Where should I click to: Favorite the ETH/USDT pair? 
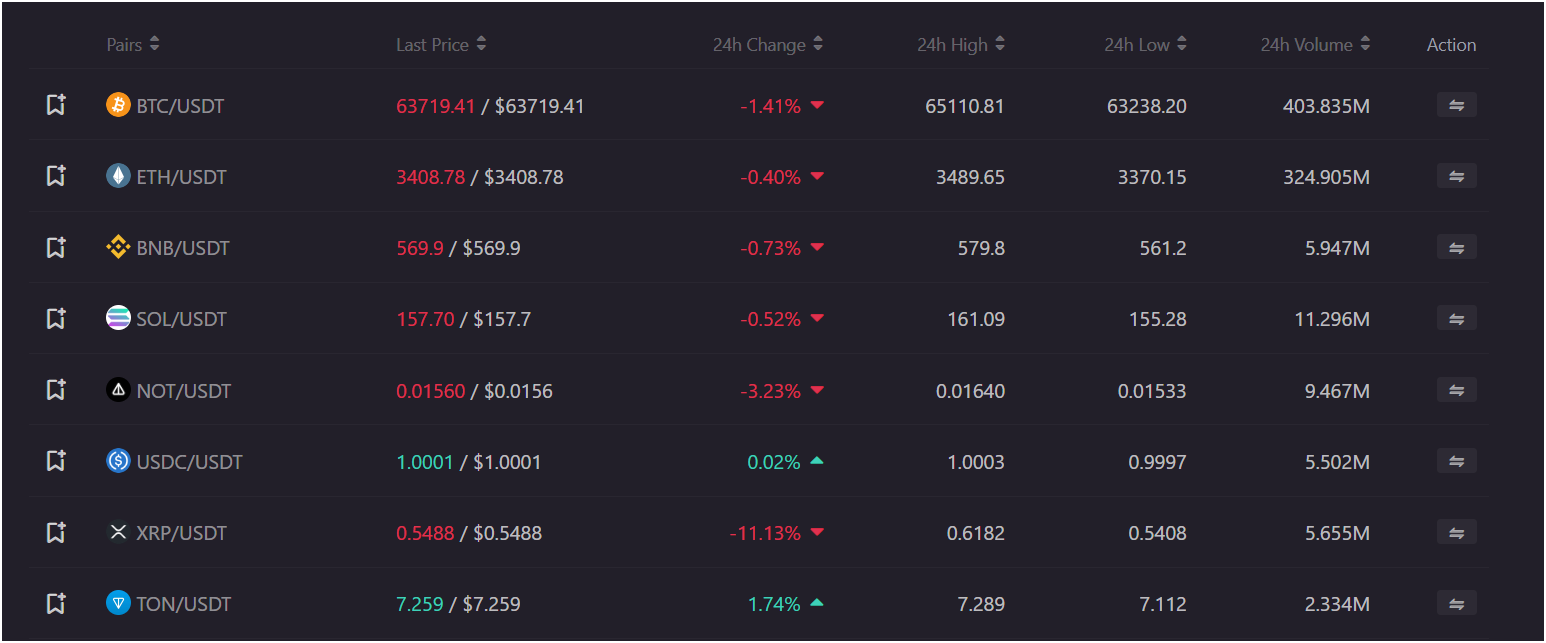56,176
